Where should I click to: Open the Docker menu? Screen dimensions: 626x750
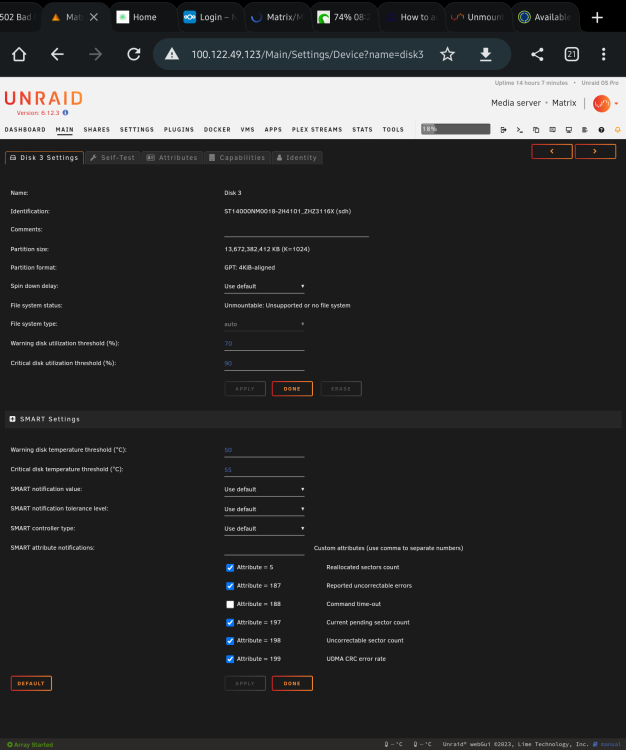click(x=217, y=130)
